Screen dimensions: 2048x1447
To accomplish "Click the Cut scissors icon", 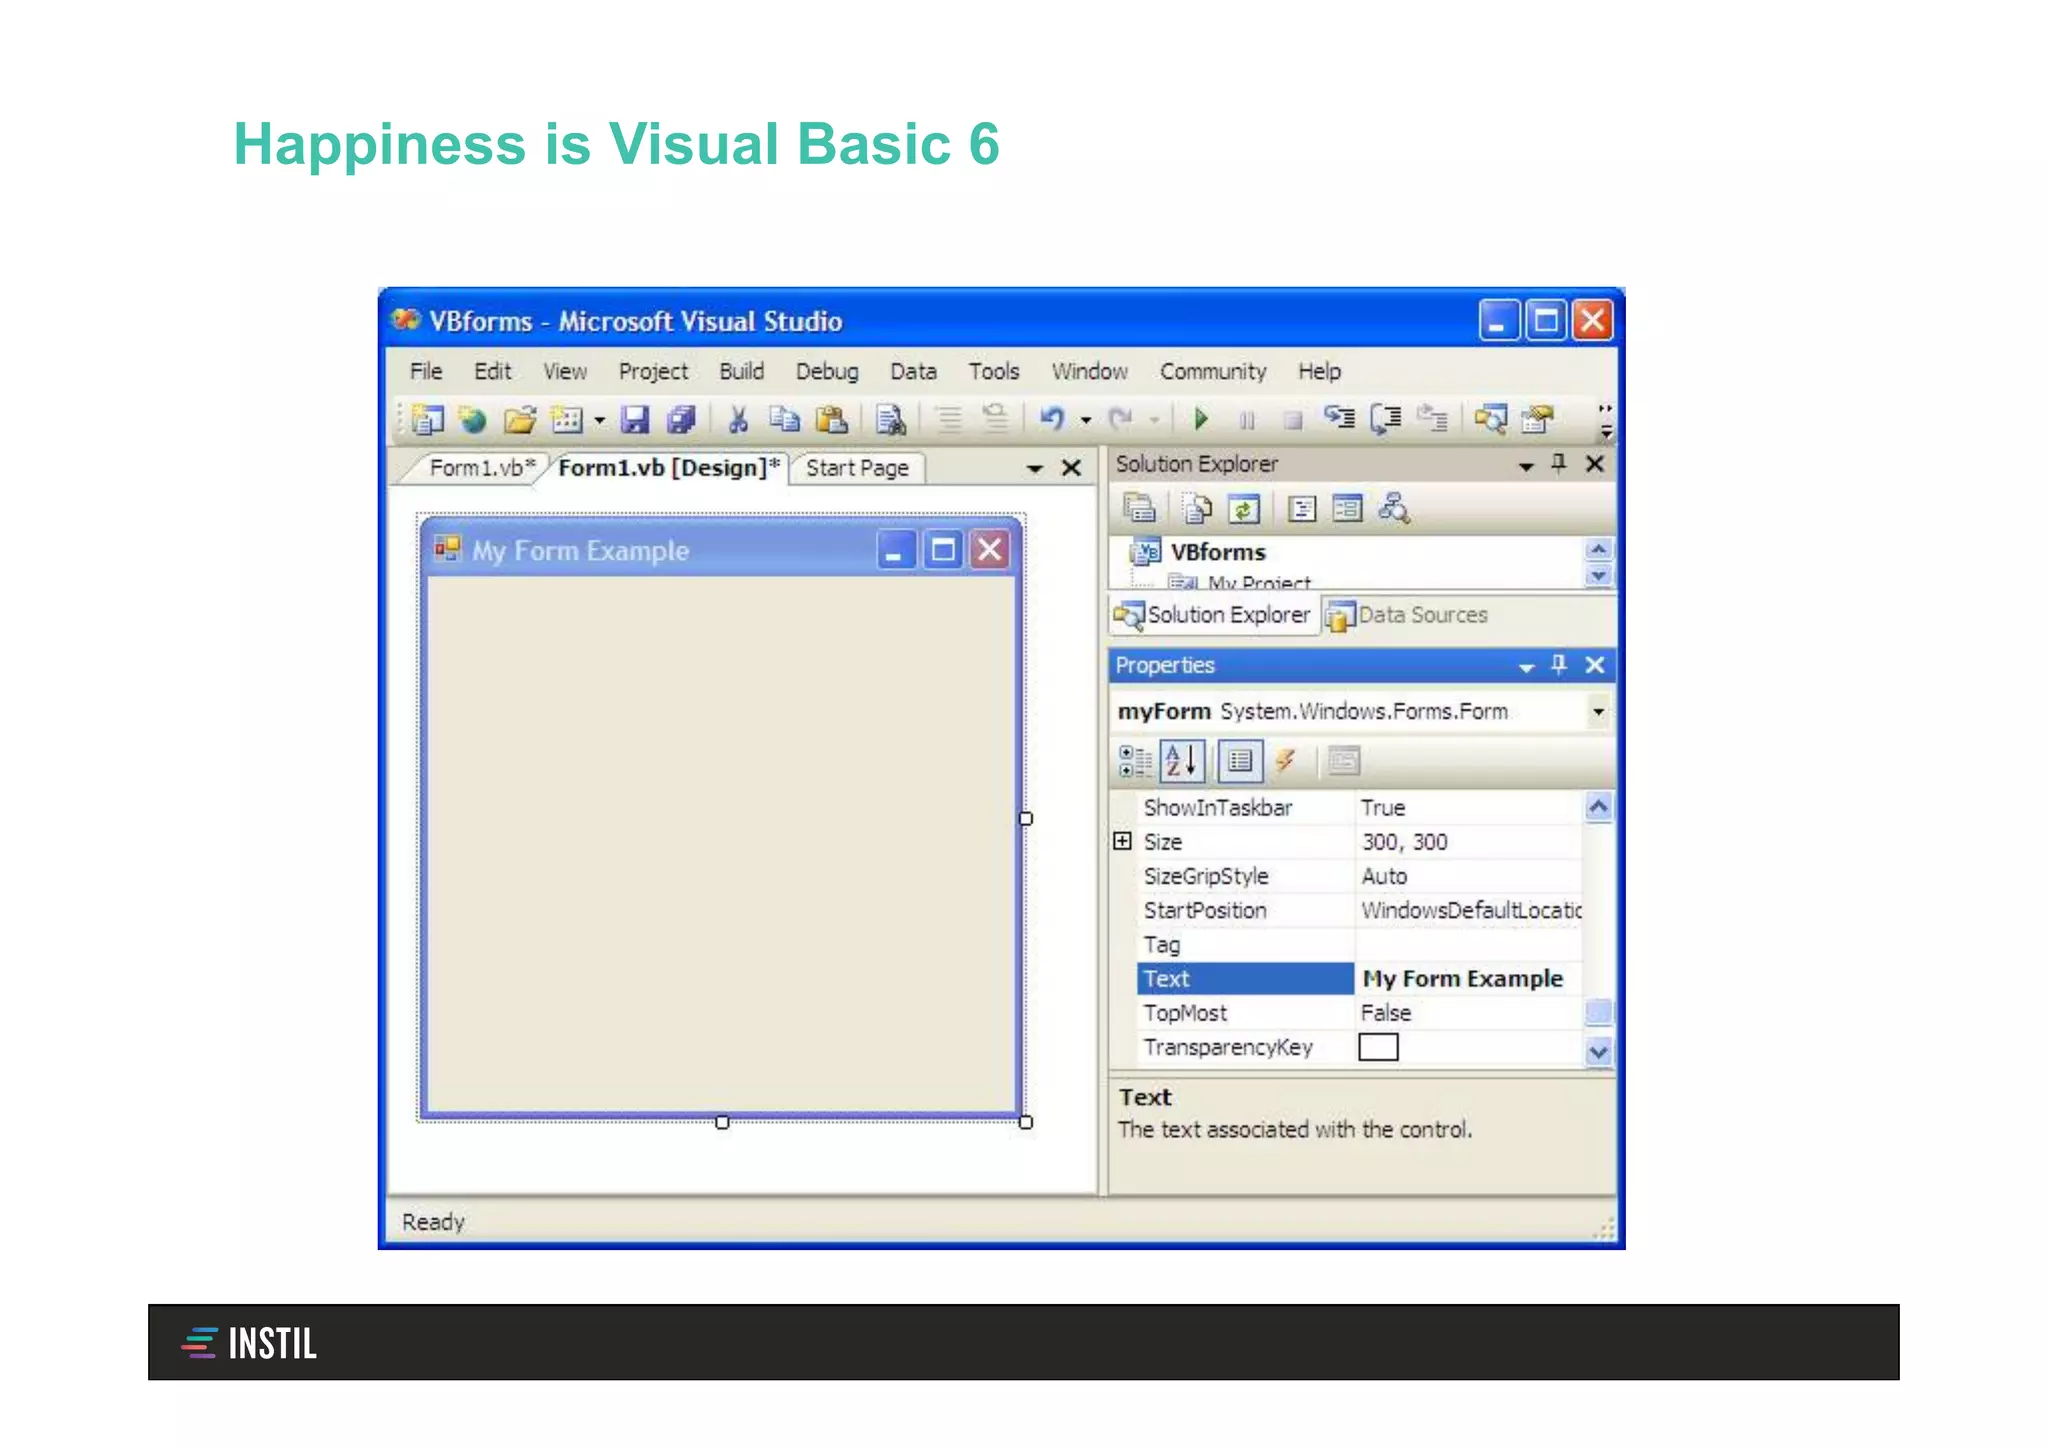I will [x=738, y=419].
